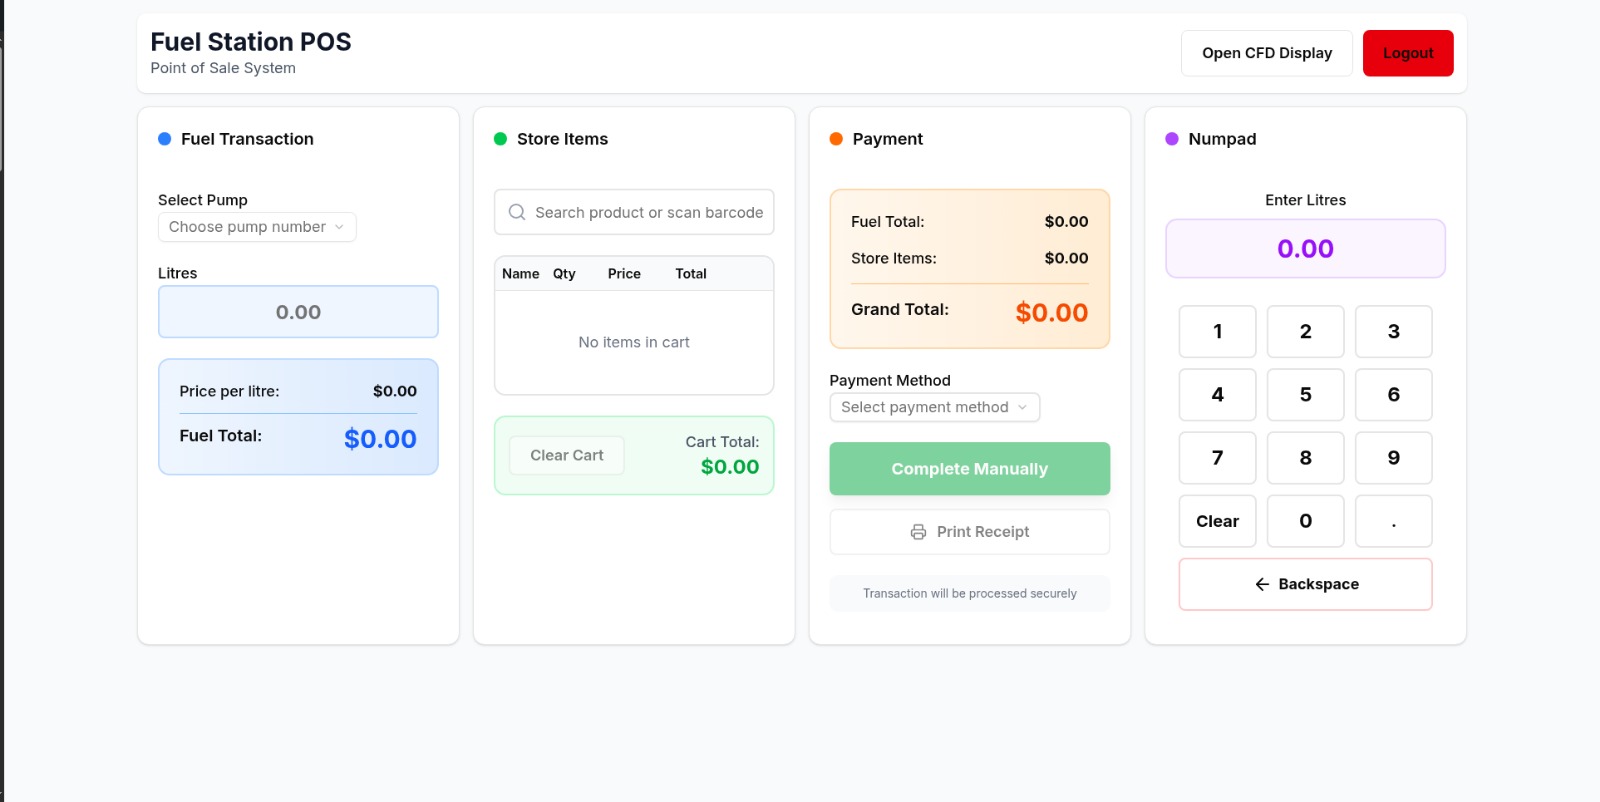This screenshot has height=802, width=1600.
Task: Focus the Litres input field
Action: coord(298,312)
